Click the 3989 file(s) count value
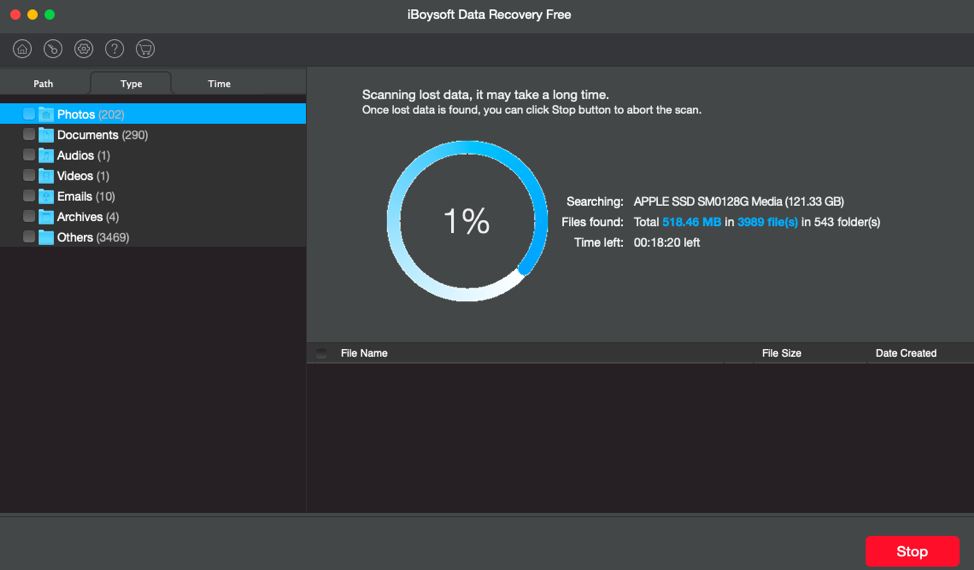 coord(767,222)
